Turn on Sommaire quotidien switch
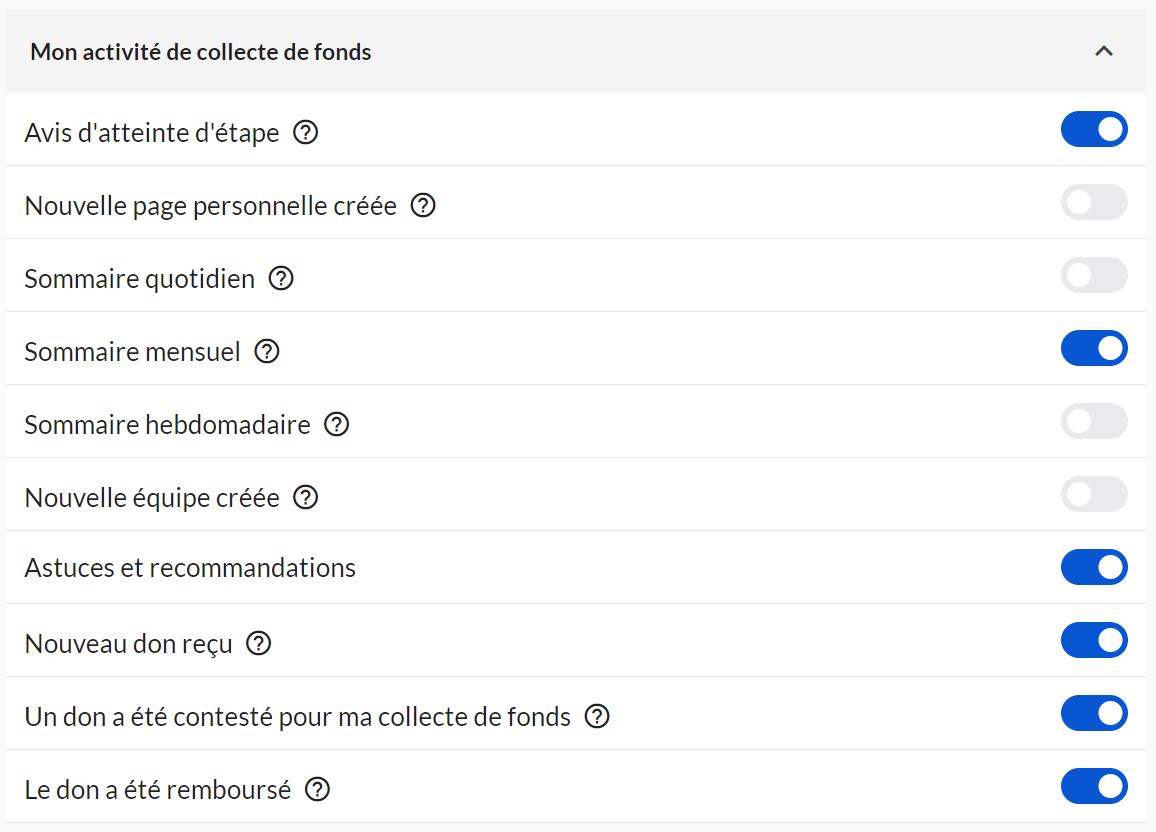Screen dimensions: 1156x832 pyautogui.click(x=1094, y=275)
